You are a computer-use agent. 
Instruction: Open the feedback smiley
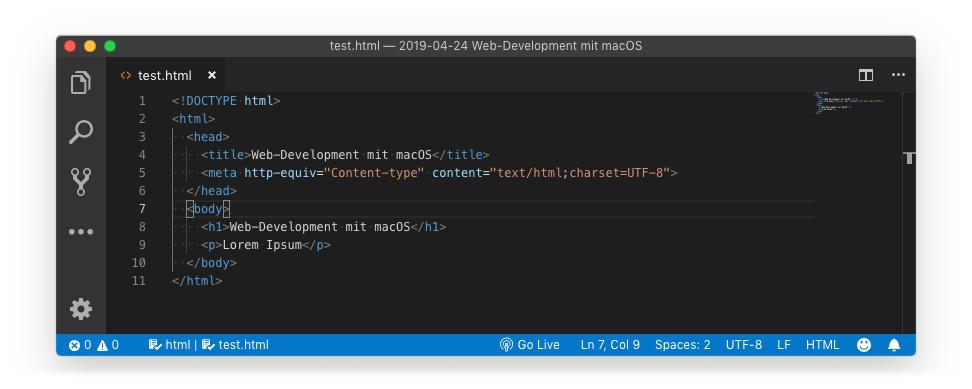click(864, 345)
